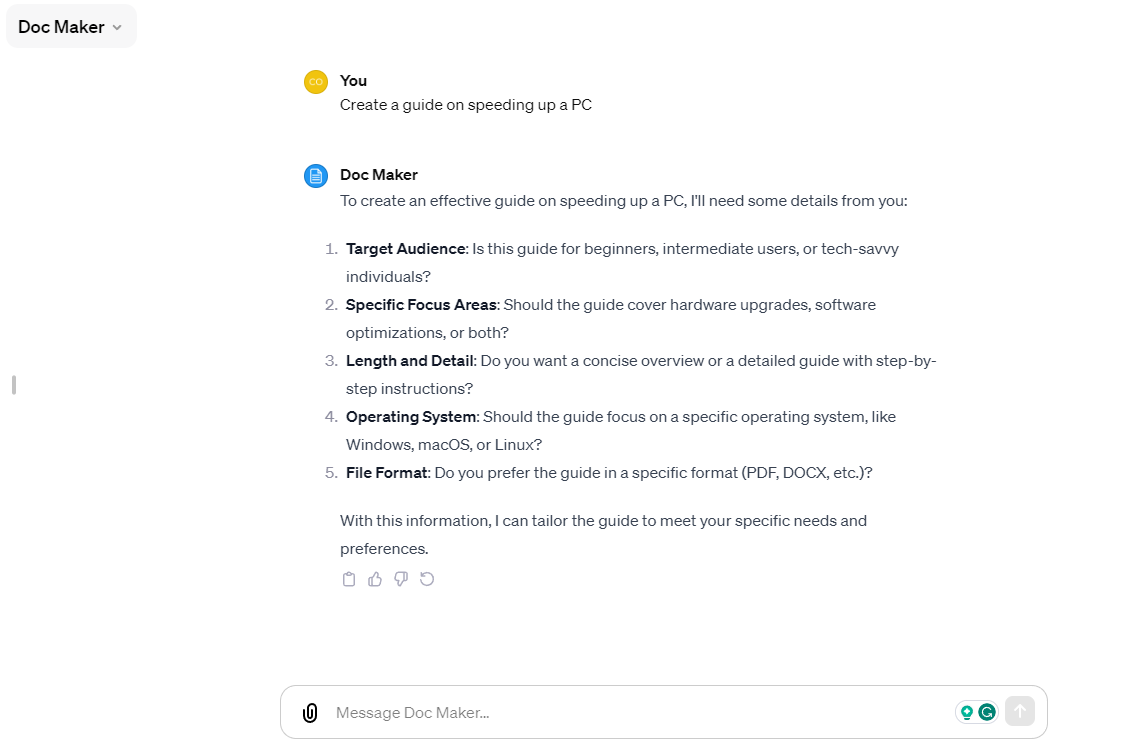Image resolution: width=1136 pixels, height=749 pixels.
Task: Click the Length and Detail list heading
Action: 411,361
